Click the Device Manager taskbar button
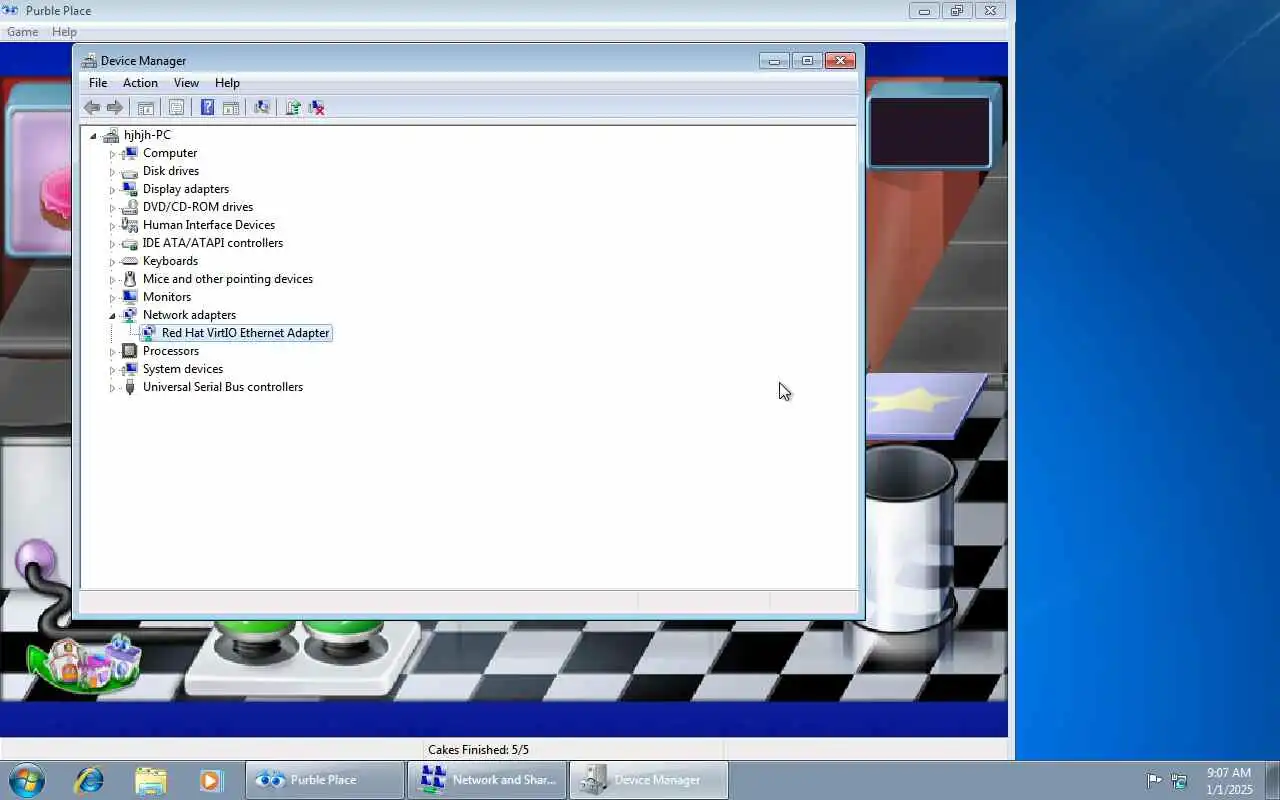 click(649, 780)
